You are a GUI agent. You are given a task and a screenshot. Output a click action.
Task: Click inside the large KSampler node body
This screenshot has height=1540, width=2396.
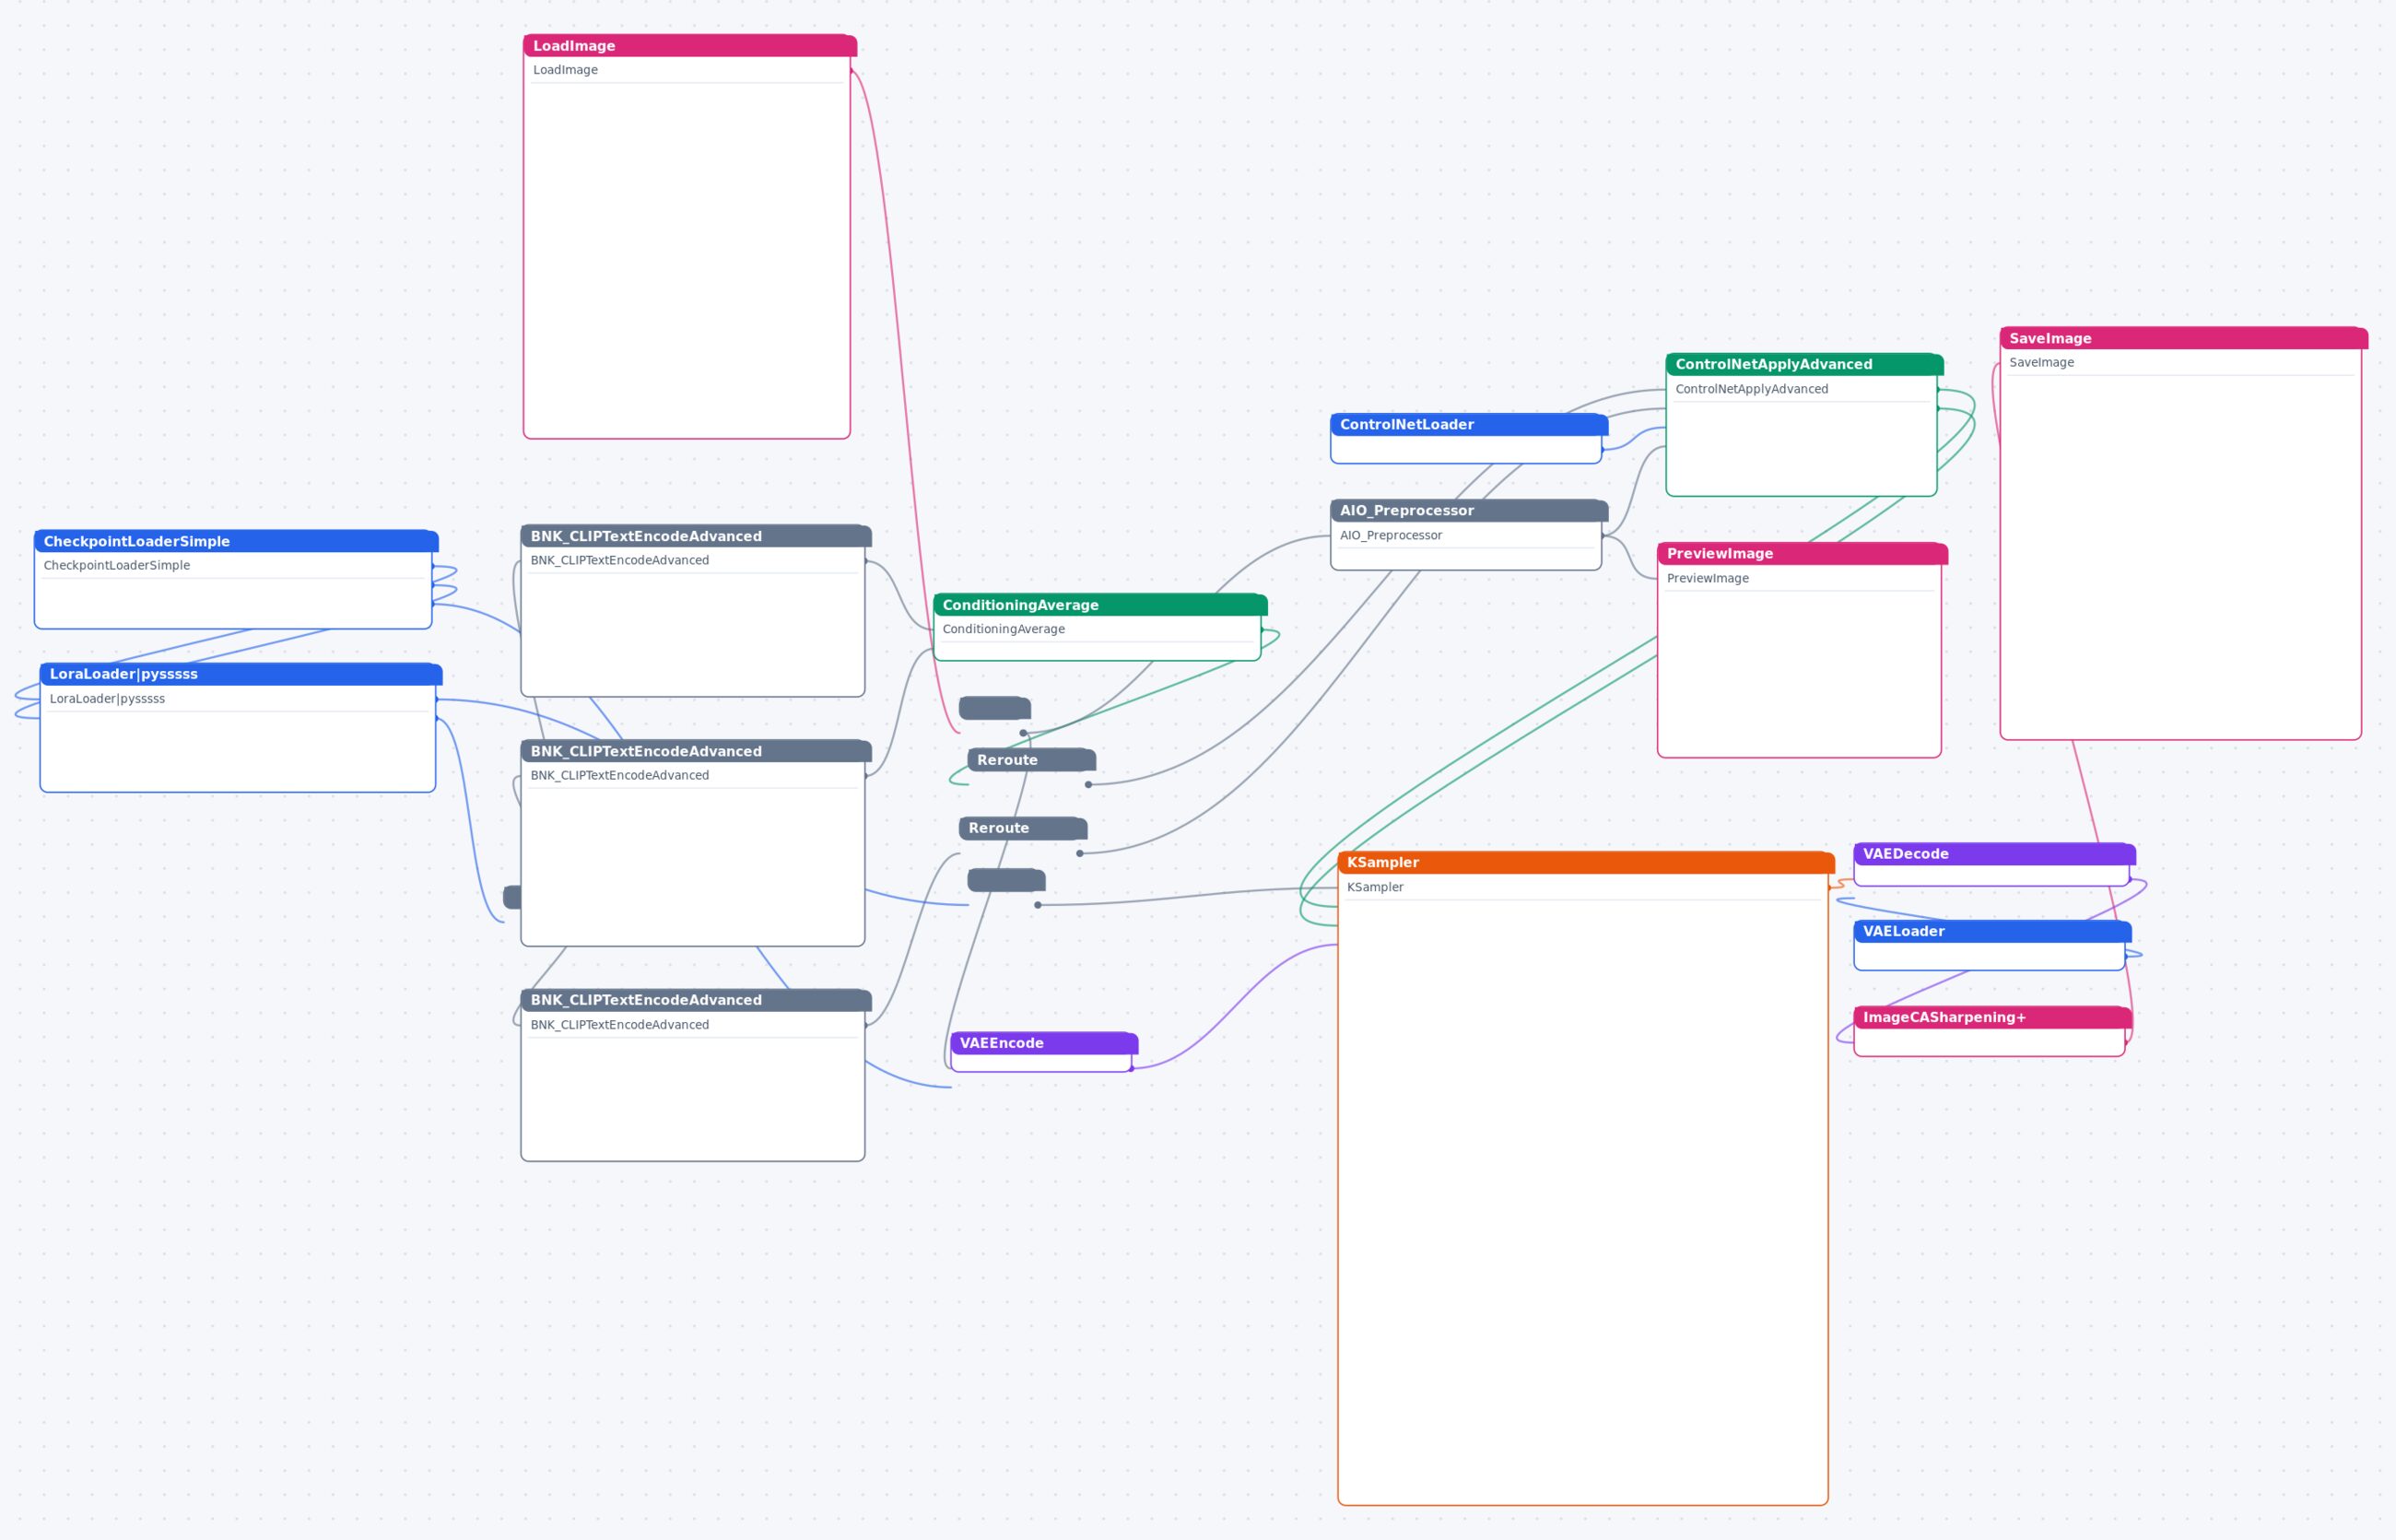(x=1583, y=1200)
